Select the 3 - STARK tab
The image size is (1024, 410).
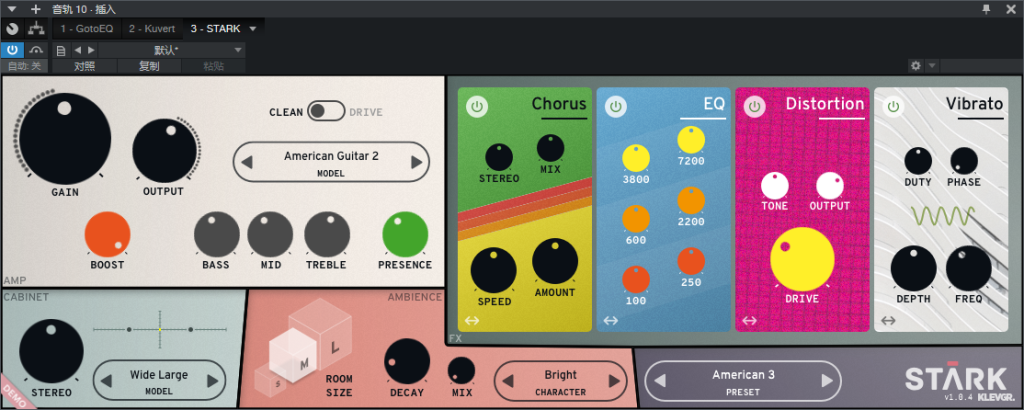[x=216, y=29]
